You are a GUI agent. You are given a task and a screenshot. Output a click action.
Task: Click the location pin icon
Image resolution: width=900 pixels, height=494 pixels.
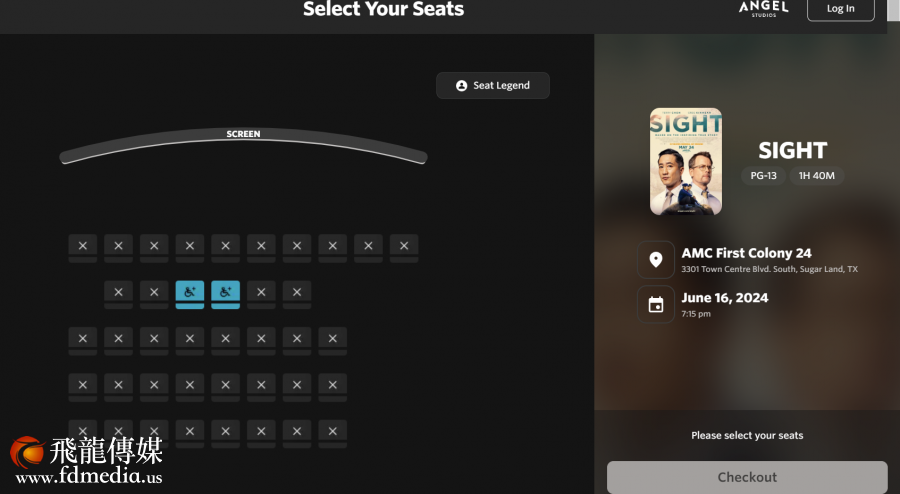pyautogui.click(x=656, y=260)
